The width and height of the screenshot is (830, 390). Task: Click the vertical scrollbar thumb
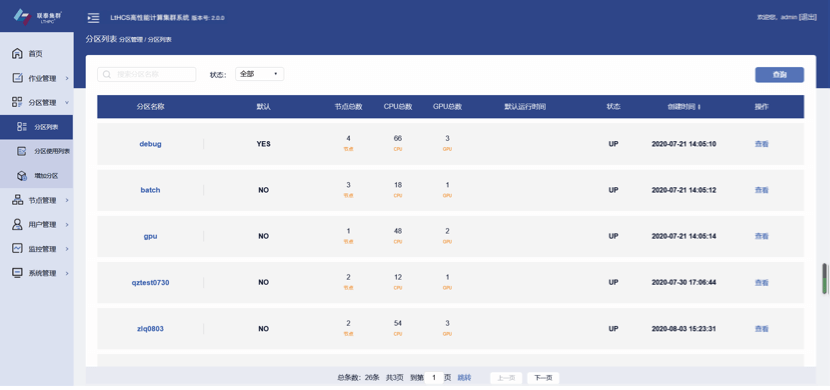(x=824, y=278)
